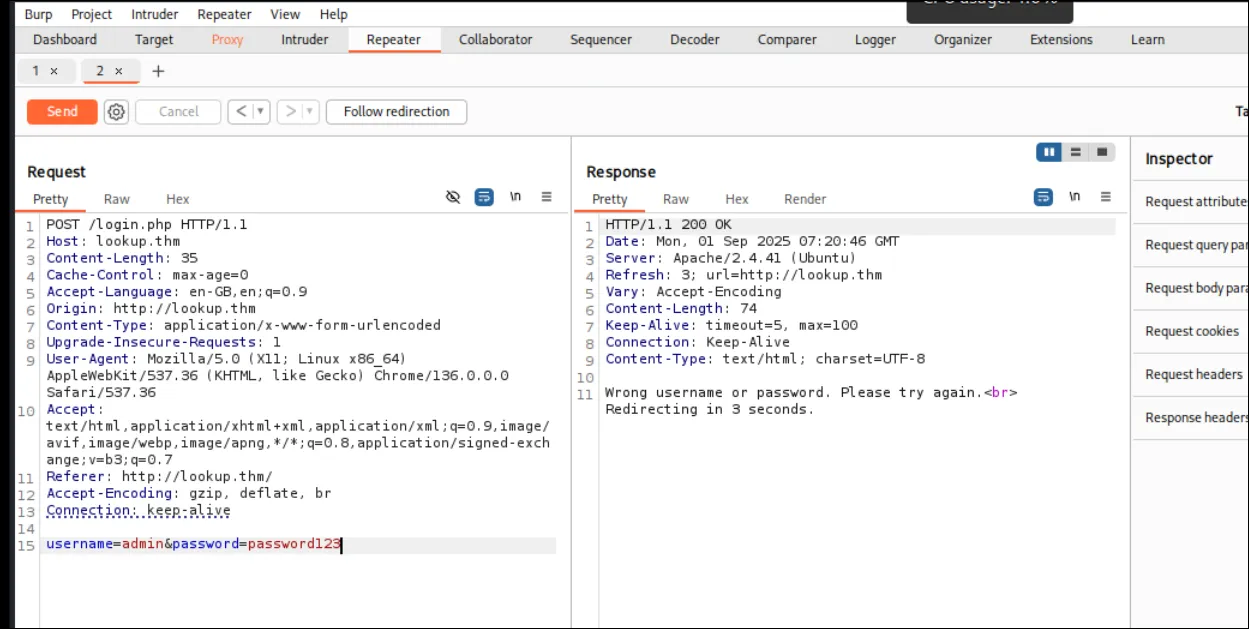Select Hex view in Request pane
This screenshot has width=1249, height=629.
coord(178,199)
